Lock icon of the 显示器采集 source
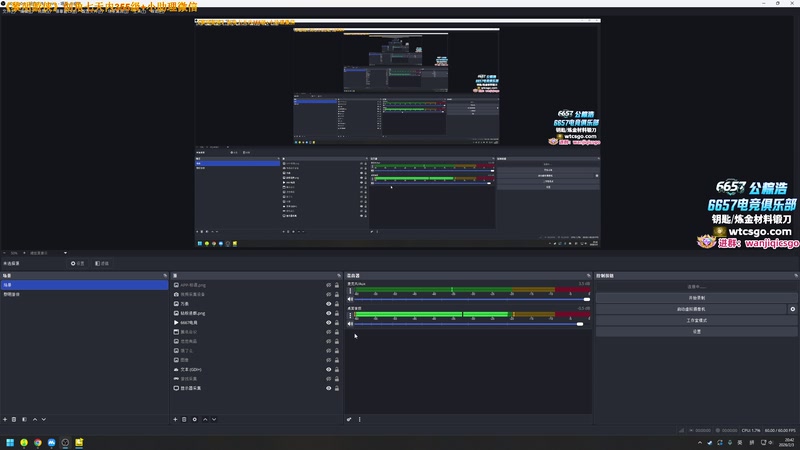The height and width of the screenshot is (450, 800). [x=337, y=388]
